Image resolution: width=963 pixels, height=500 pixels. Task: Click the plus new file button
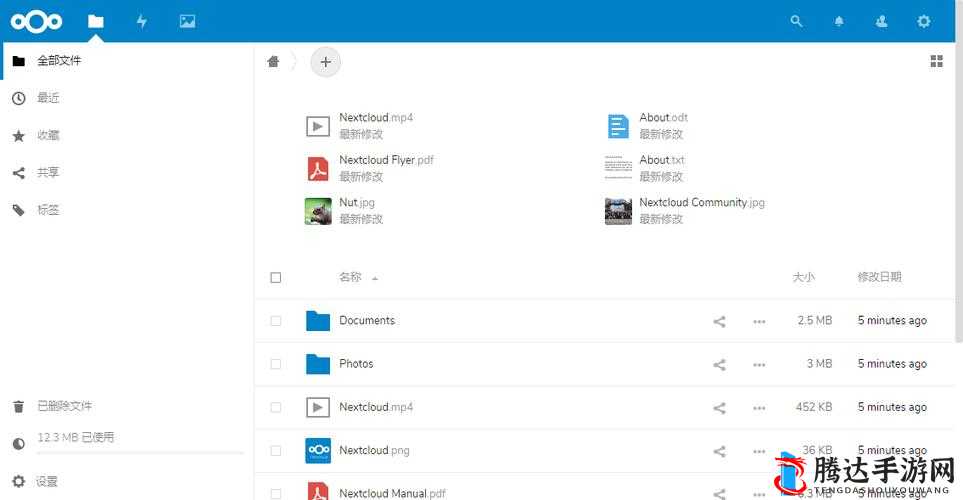[x=326, y=62]
